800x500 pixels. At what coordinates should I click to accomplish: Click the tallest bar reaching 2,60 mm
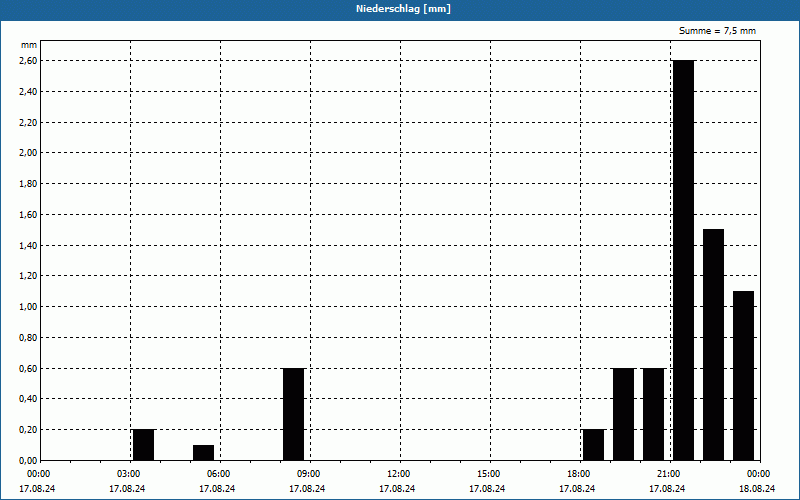(684, 260)
